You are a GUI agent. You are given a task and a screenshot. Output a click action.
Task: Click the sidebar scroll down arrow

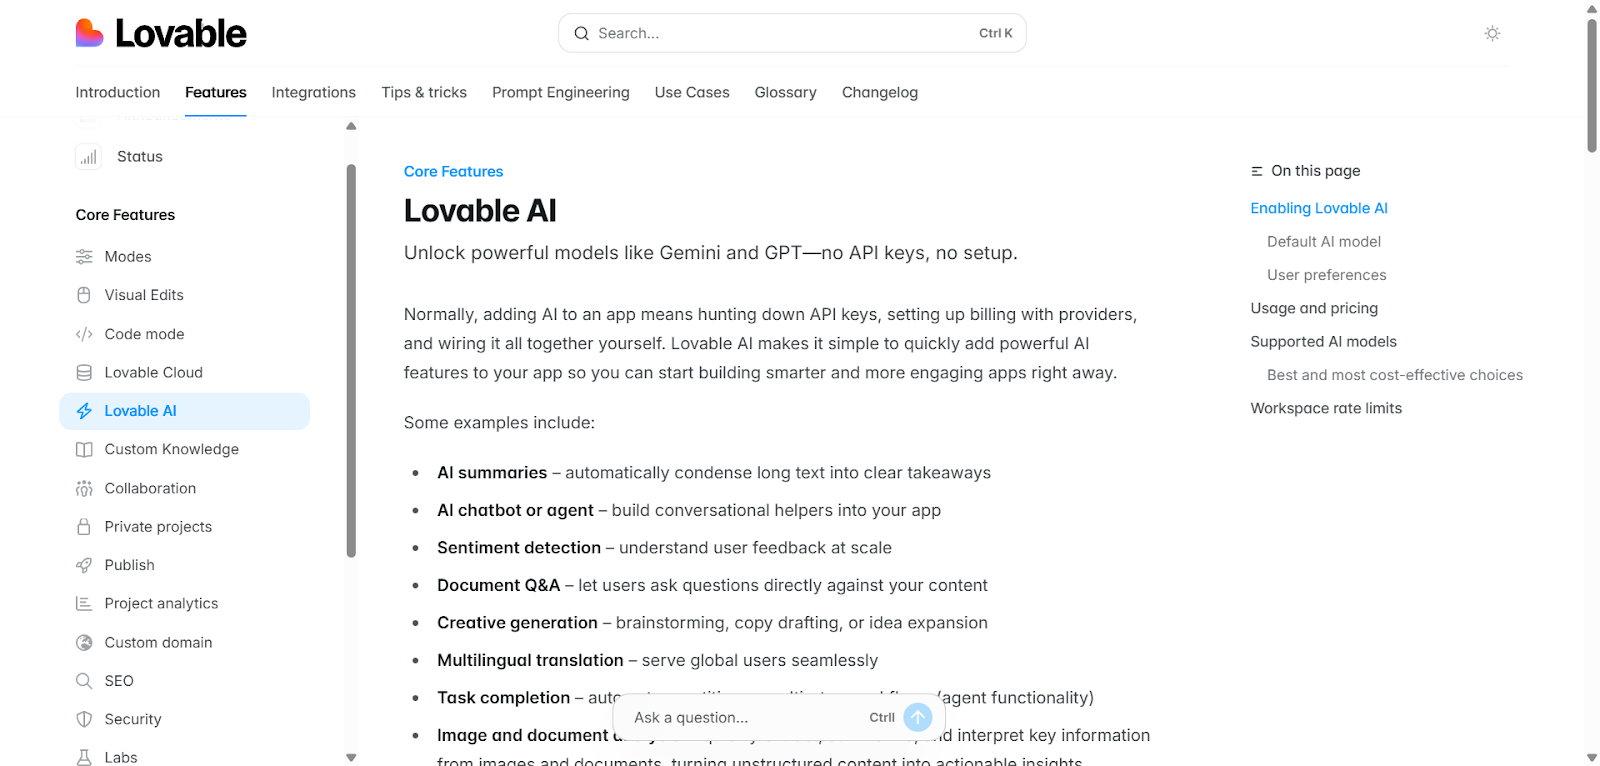click(x=351, y=757)
